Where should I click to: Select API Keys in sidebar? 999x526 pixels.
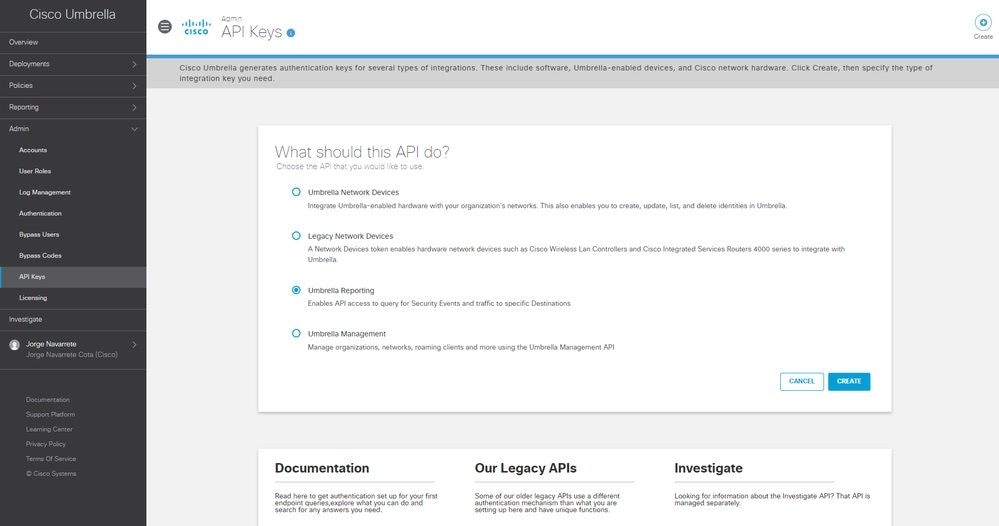[x=73, y=277]
